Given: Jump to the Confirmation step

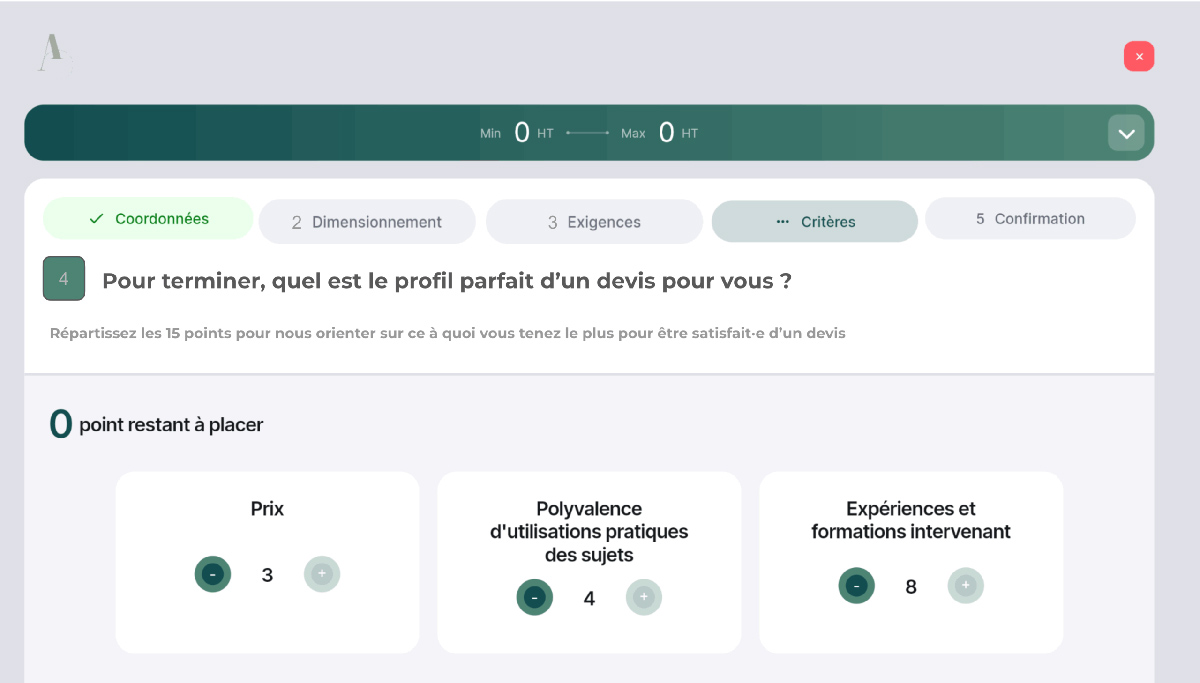Looking at the screenshot, I should [1030, 219].
